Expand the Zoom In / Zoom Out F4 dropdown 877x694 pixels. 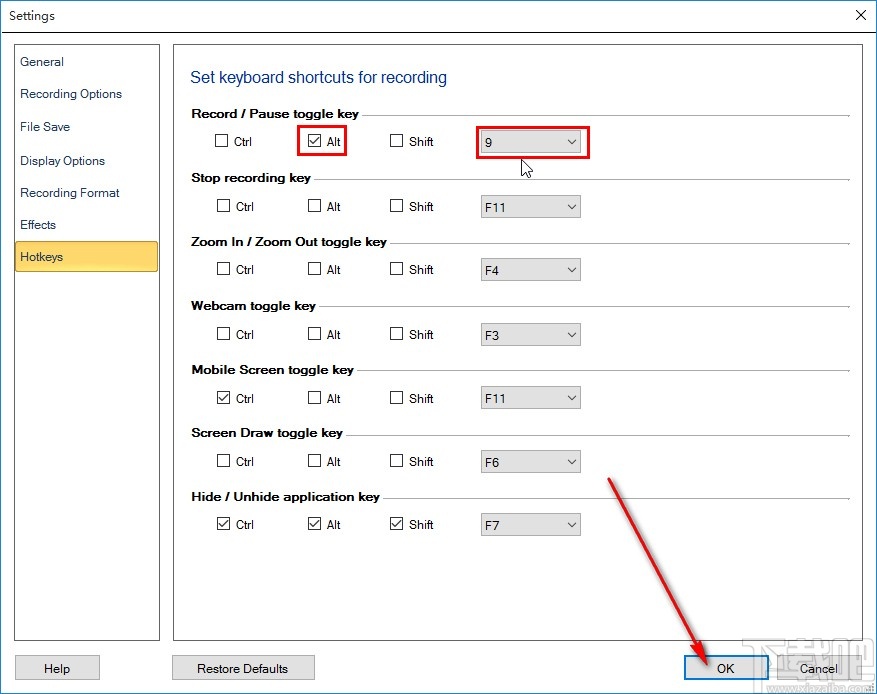(x=530, y=270)
